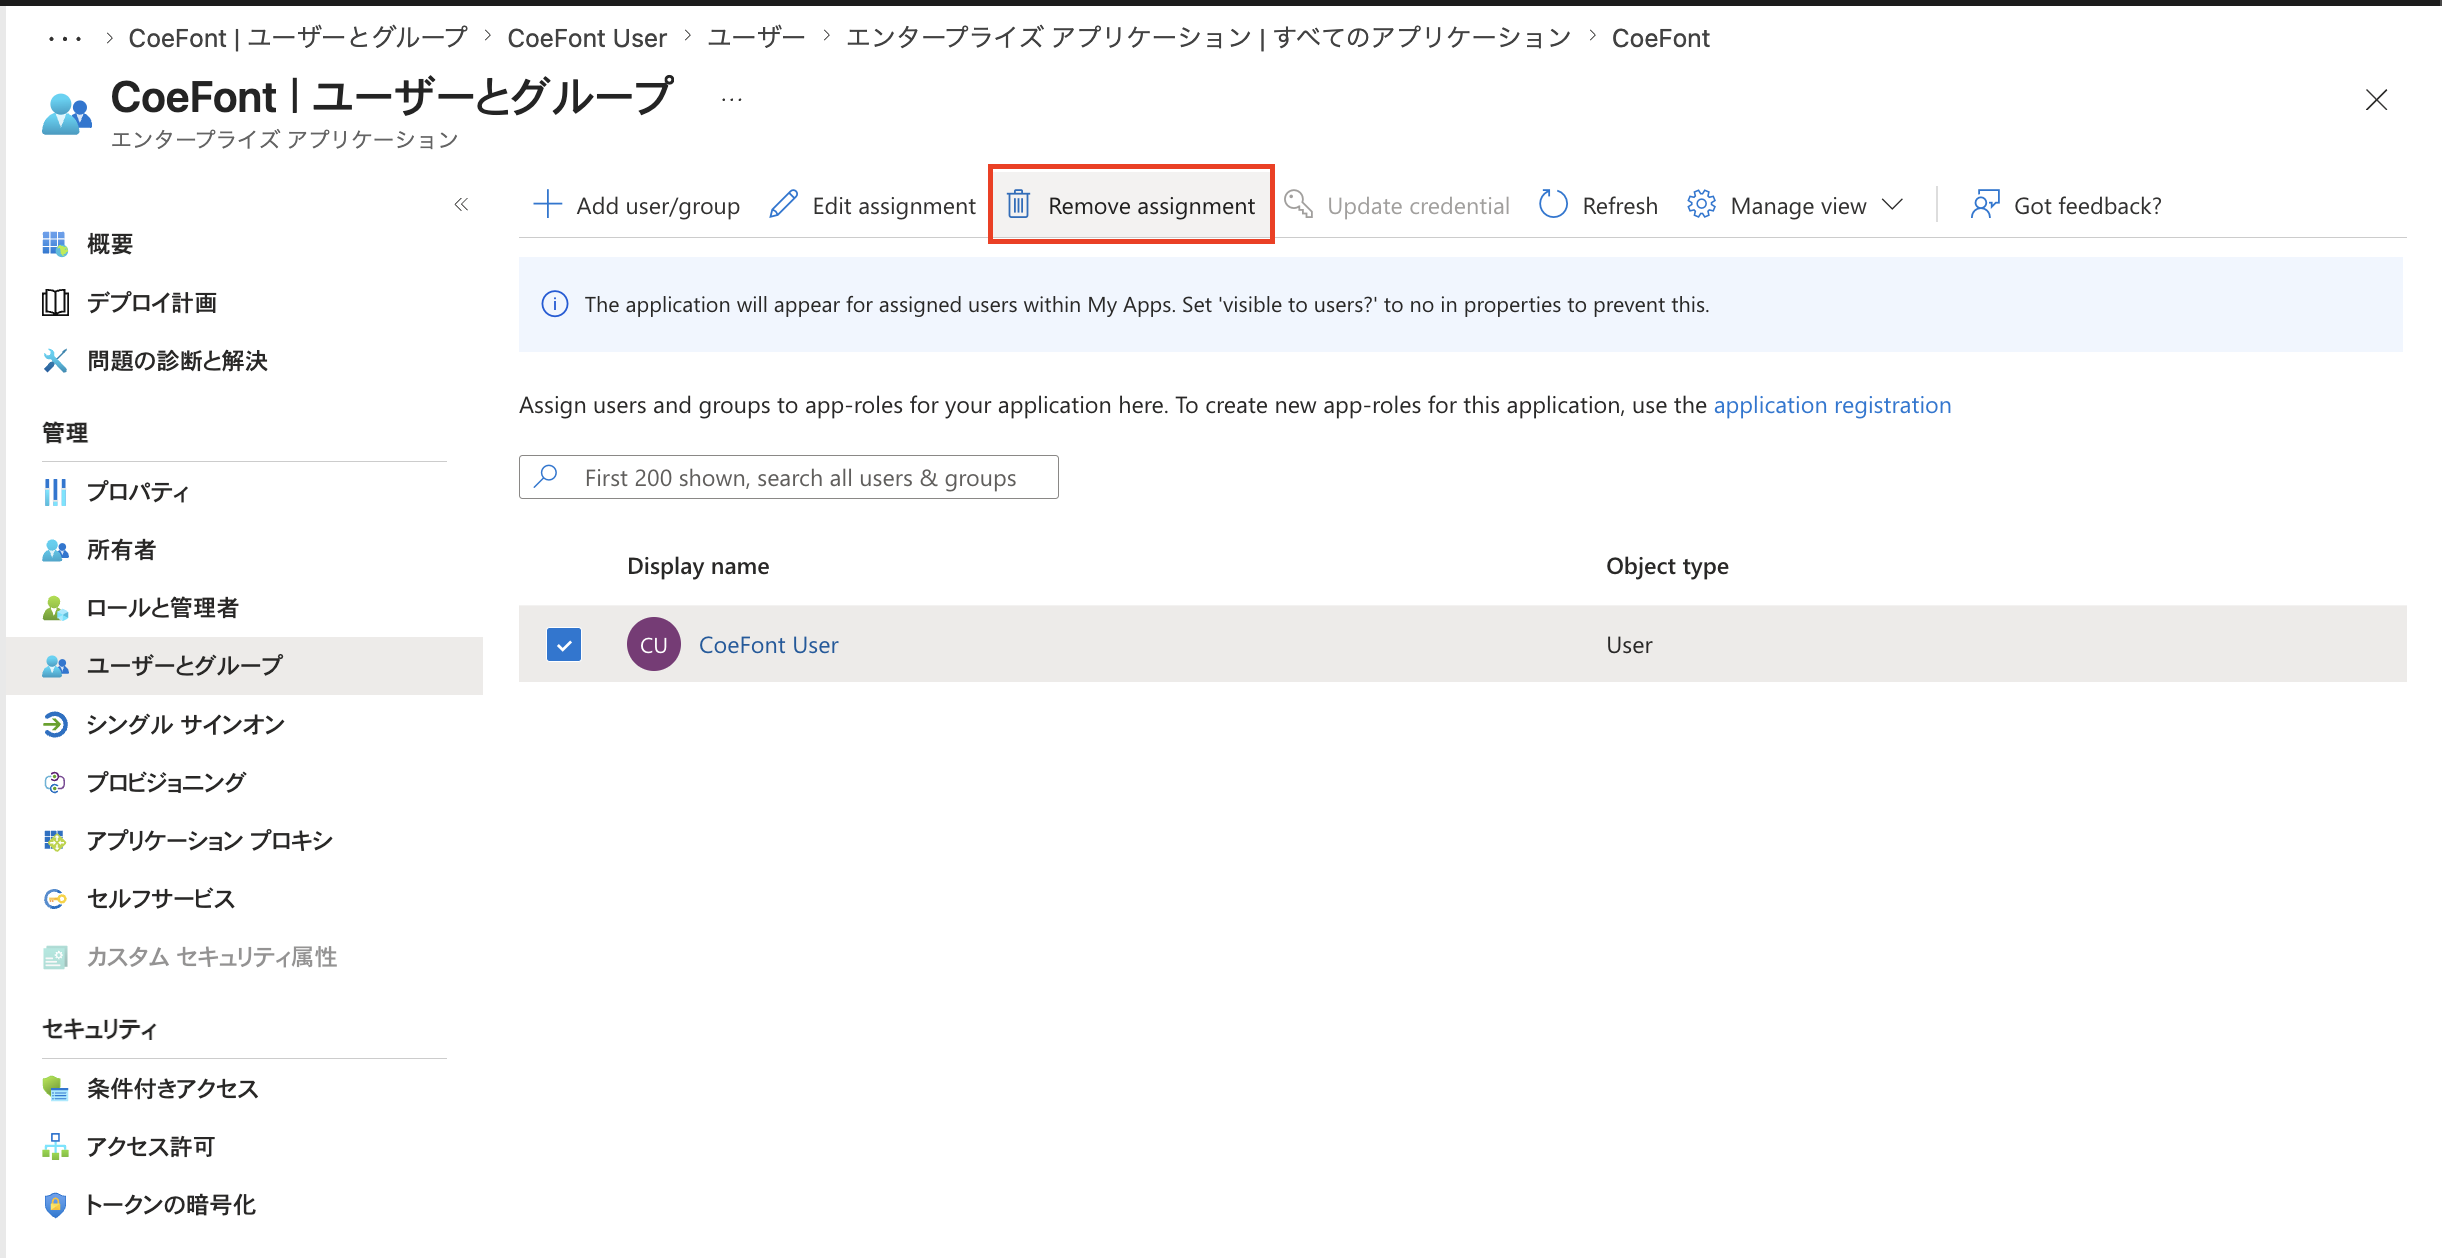Open 所有者 in the sidebar
The image size is (2442, 1258).
pyautogui.click(x=122, y=549)
